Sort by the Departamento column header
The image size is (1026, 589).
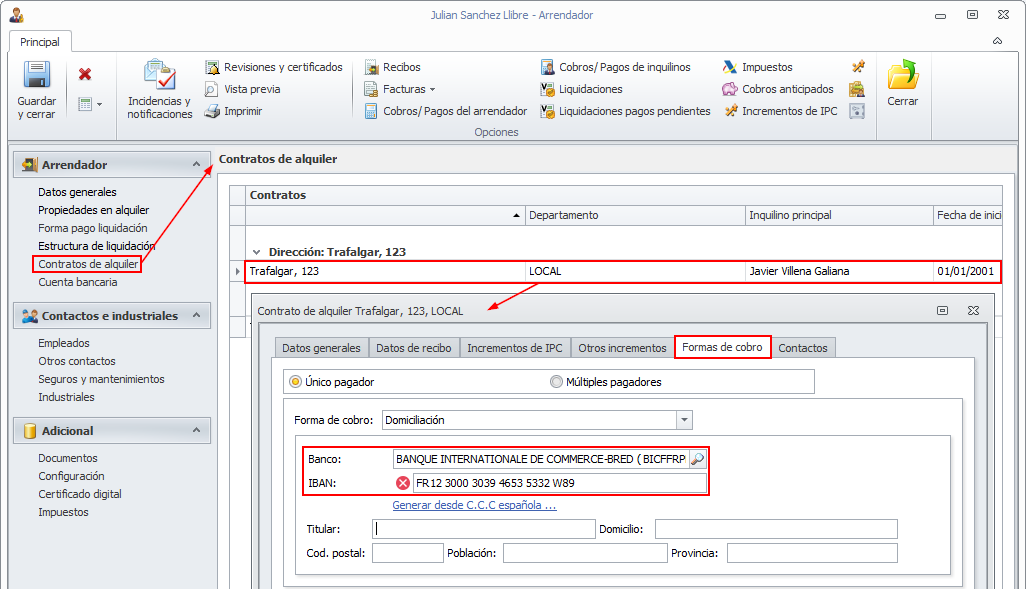pyautogui.click(x=635, y=215)
